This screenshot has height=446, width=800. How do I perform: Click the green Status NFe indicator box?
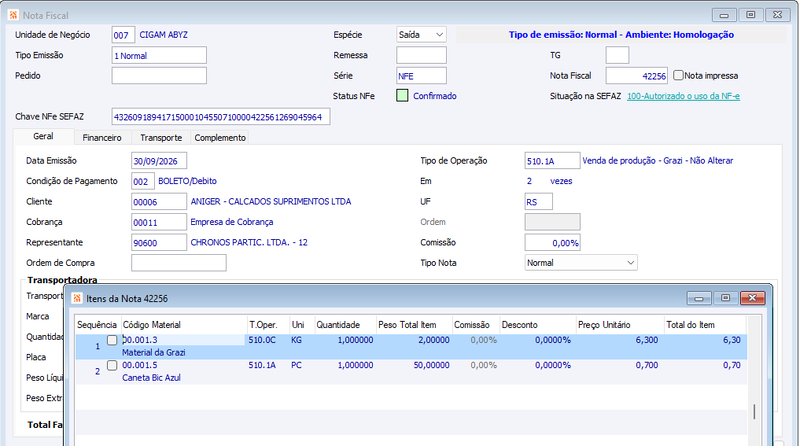coord(402,95)
